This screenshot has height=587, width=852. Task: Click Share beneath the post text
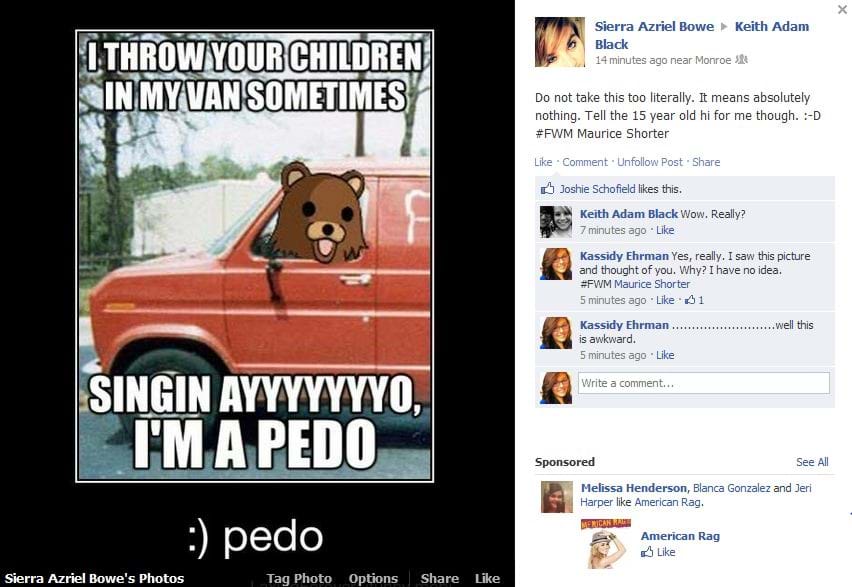coord(706,162)
